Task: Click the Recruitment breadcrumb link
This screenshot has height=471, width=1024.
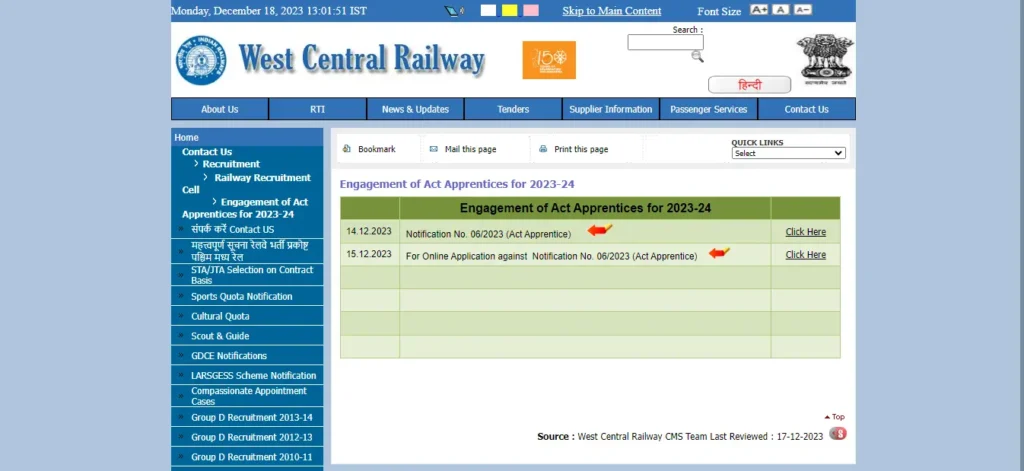Action: tap(231, 164)
